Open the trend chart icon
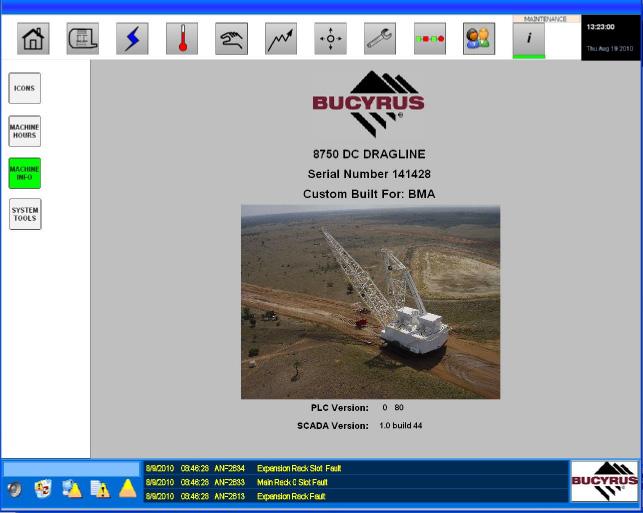This screenshot has height=513, width=643. (x=281, y=39)
